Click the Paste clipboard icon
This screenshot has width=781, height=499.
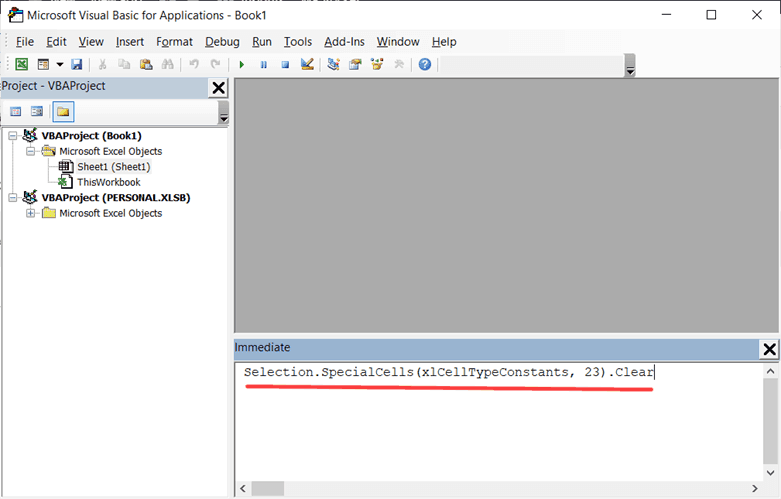pos(146,64)
